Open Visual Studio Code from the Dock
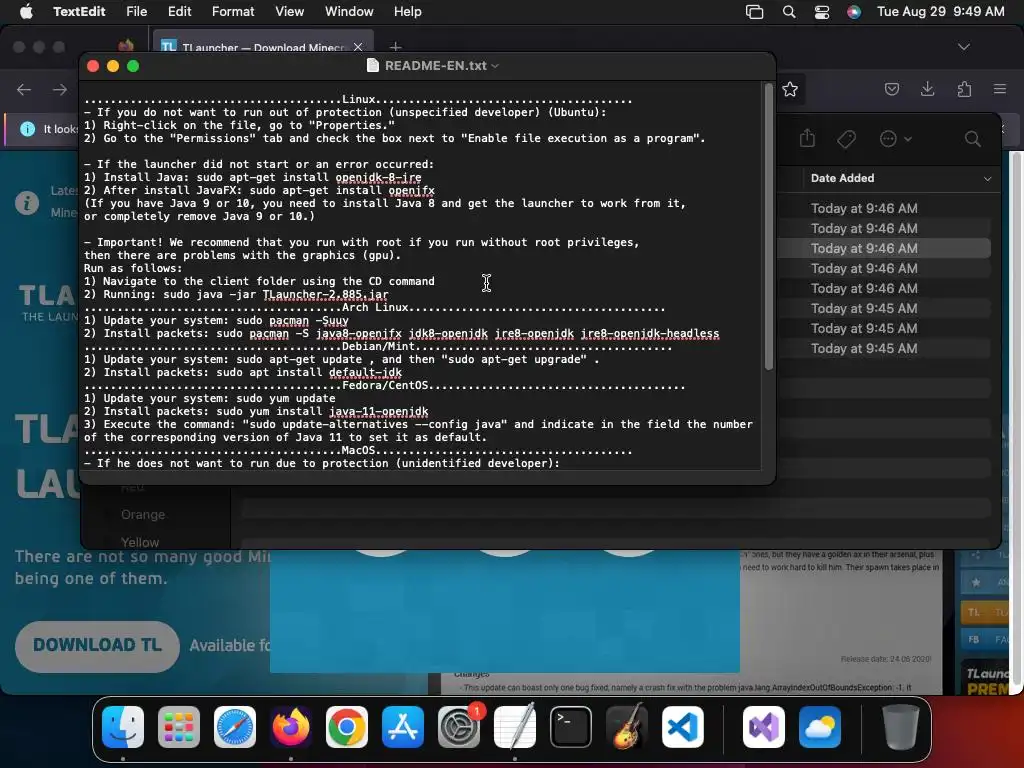The height and width of the screenshot is (768, 1024). click(682, 727)
